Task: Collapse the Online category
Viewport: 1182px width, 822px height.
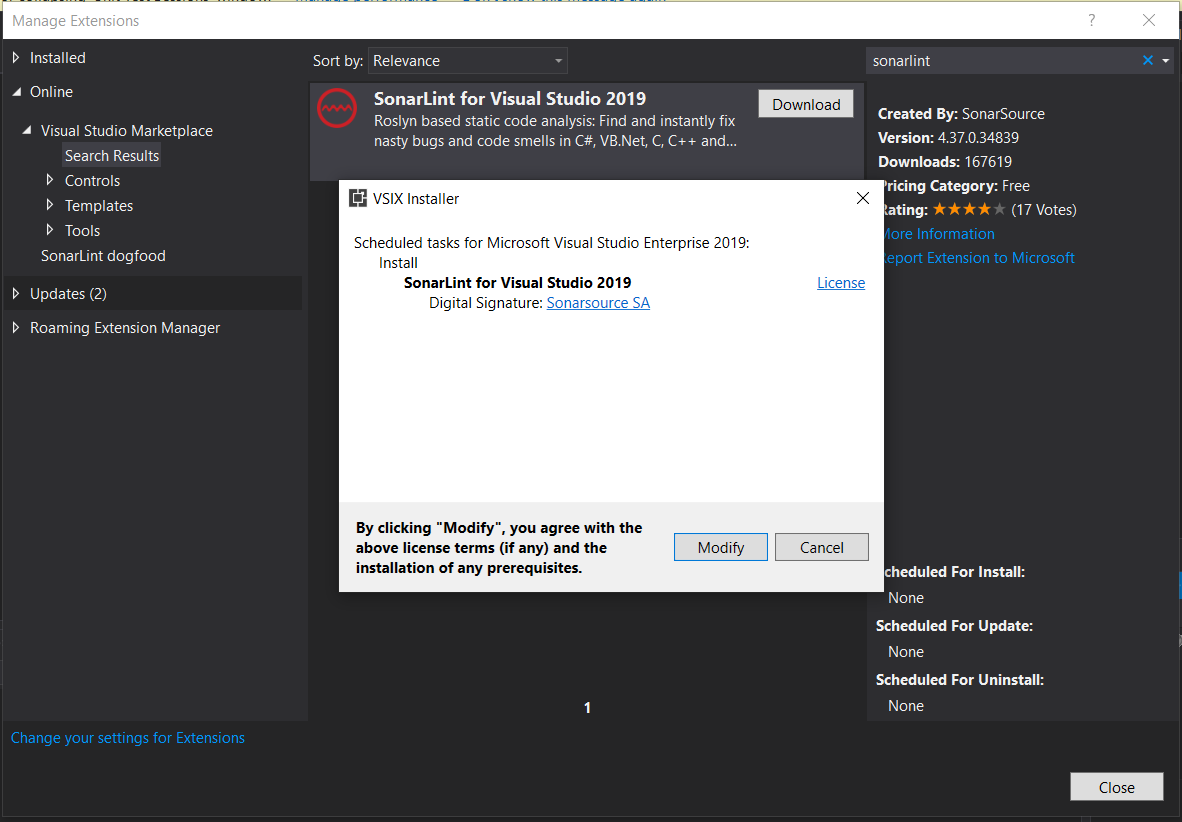Action: pyautogui.click(x=17, y=92)
